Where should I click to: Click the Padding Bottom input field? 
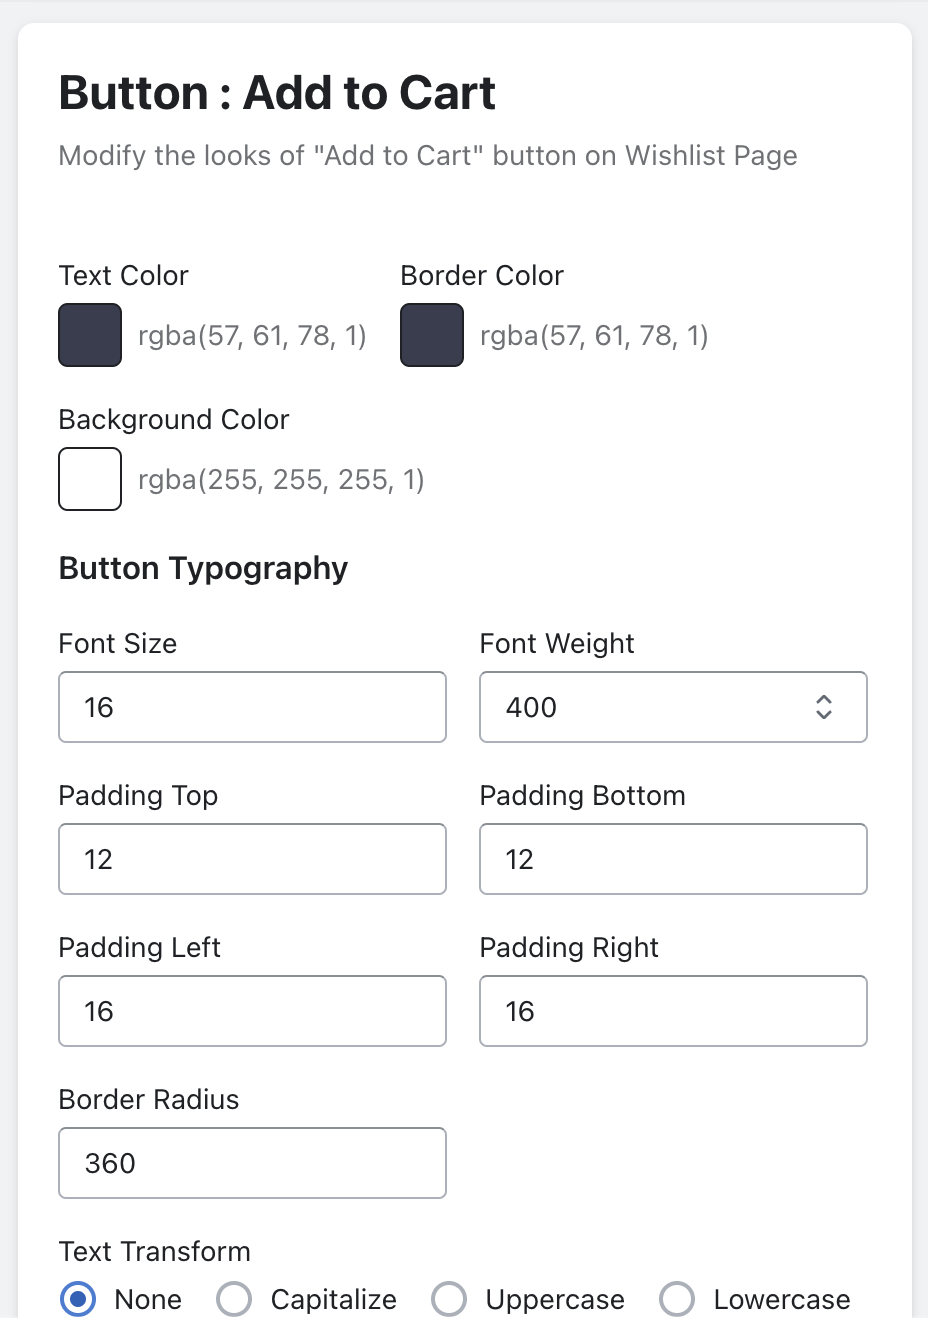point(672,859)
